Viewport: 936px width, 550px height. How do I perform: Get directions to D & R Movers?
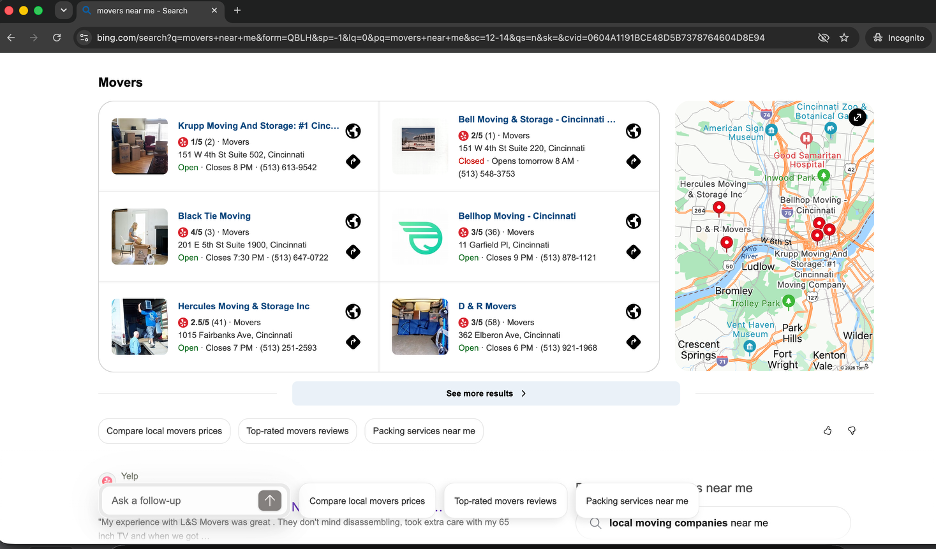(633, 342)
